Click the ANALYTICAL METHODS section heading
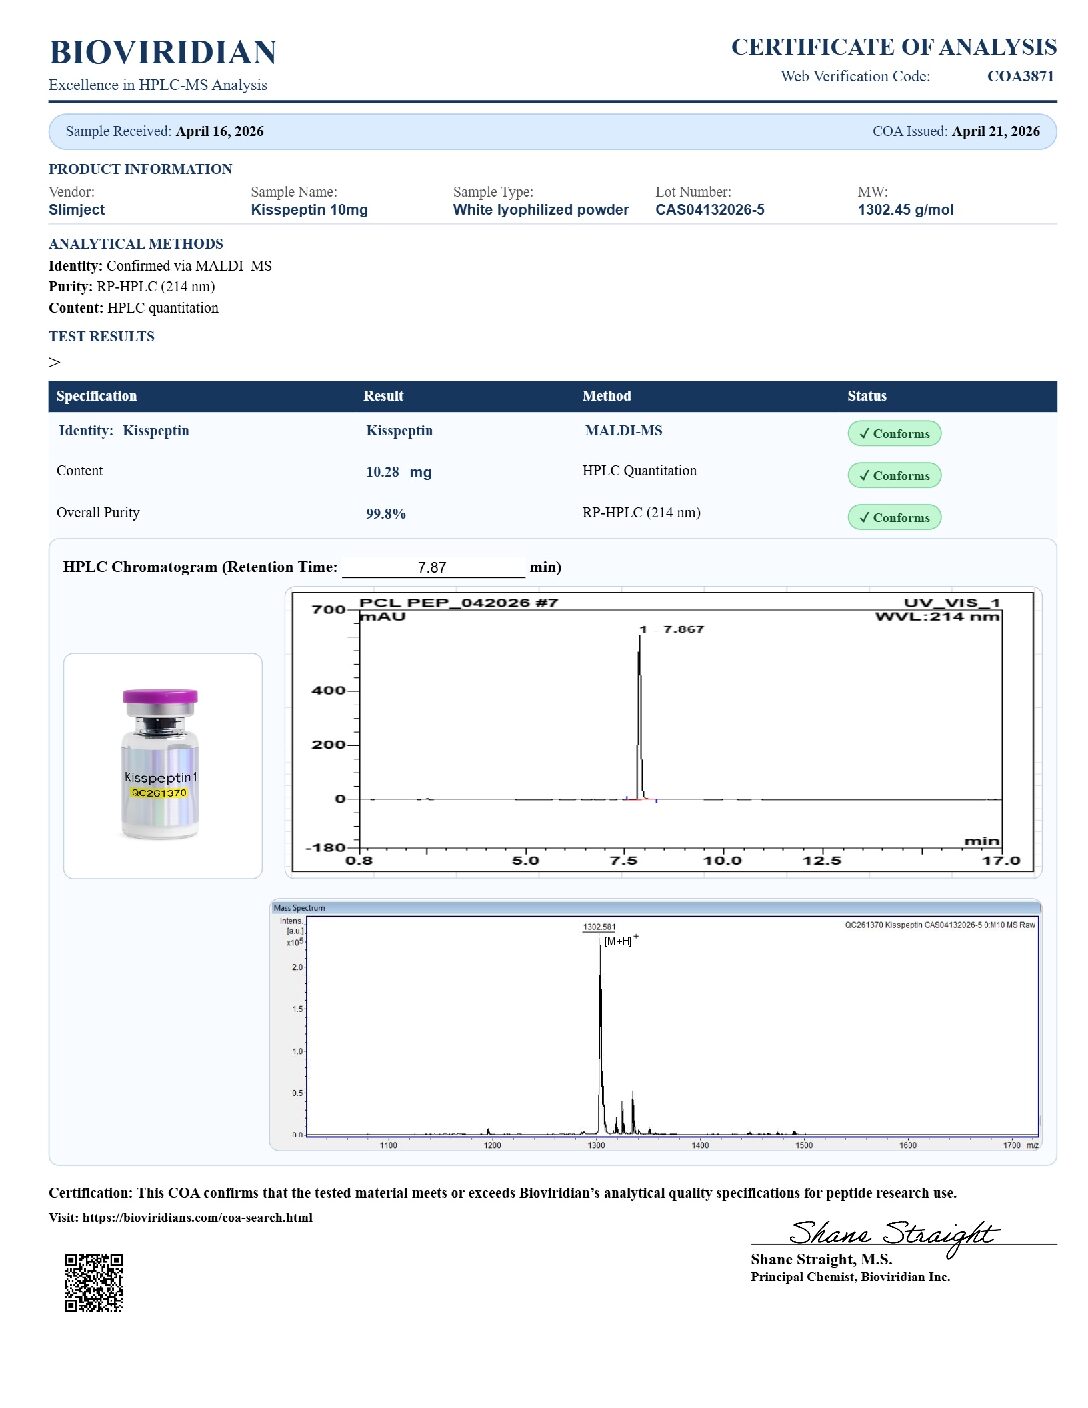This screenshot has width=1088, height=1408. click(136, 244)
